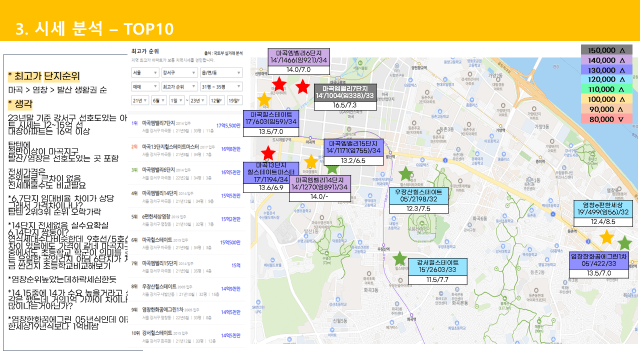The height and width of the screenshot is (360, 640).
Task: Click the yellow star above the 마곡힐스테이트 label
Action: 264,100
